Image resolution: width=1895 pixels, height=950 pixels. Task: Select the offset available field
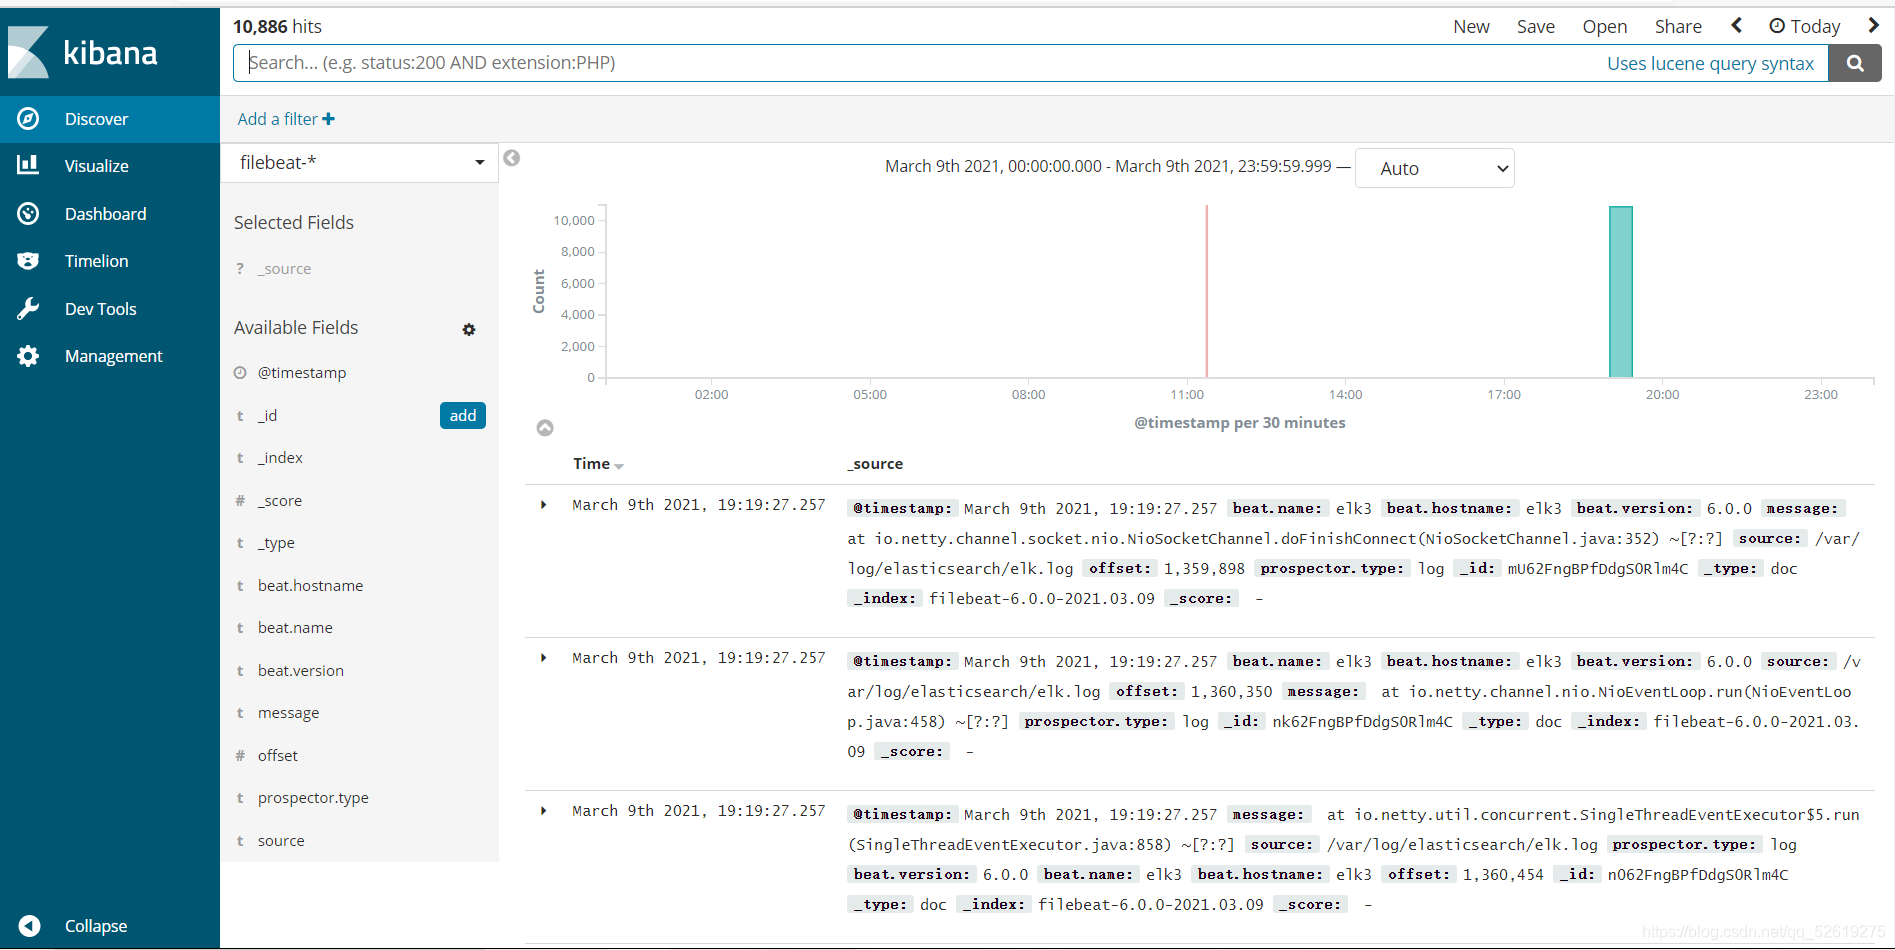click(277, 756)
